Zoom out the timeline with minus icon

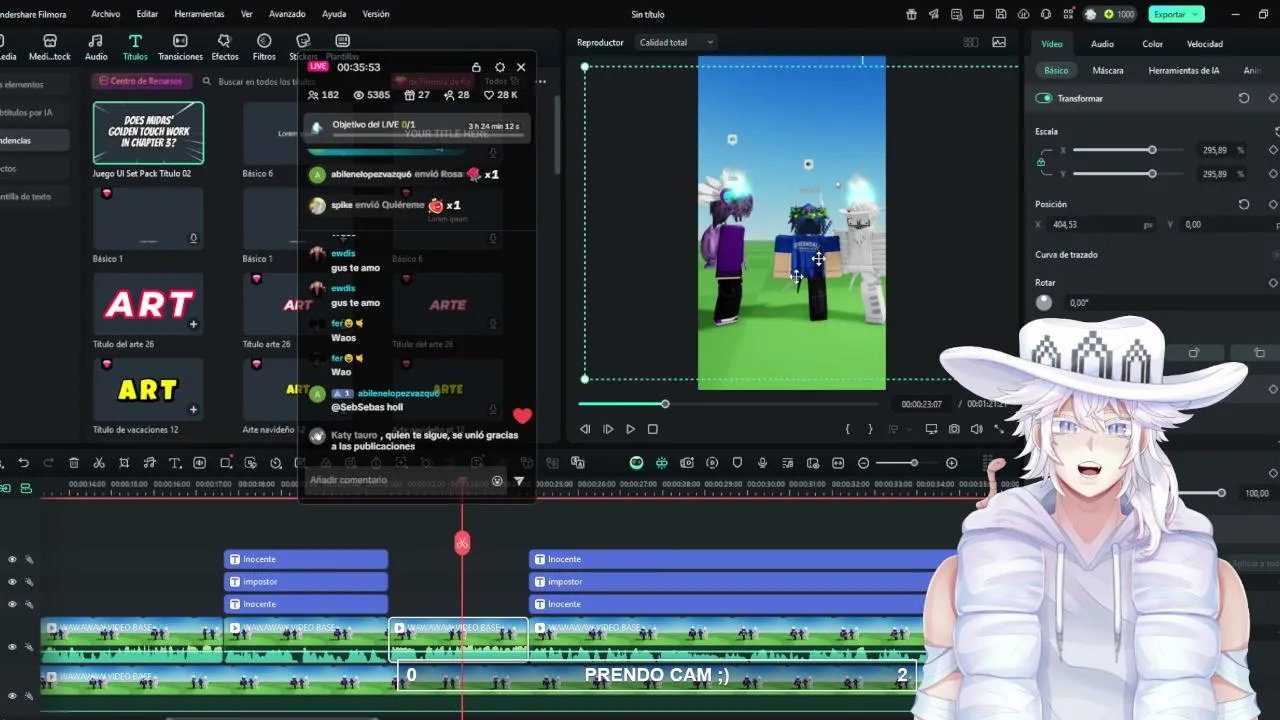[x=864, y=463]
